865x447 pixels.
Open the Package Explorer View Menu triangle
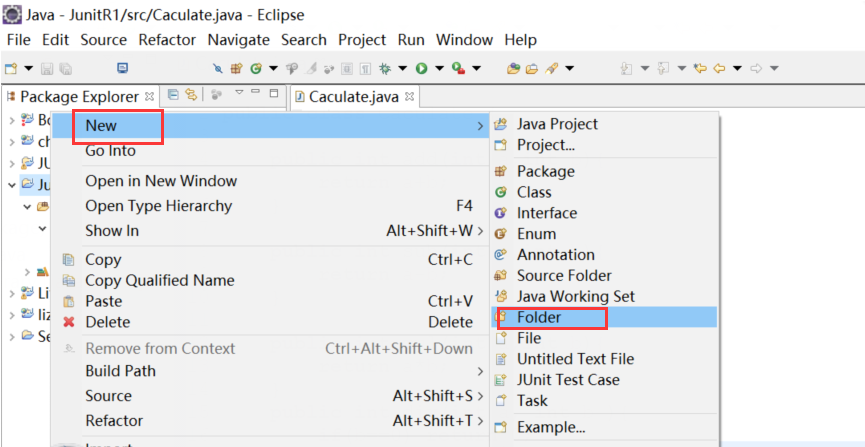[x=239, y=94]
